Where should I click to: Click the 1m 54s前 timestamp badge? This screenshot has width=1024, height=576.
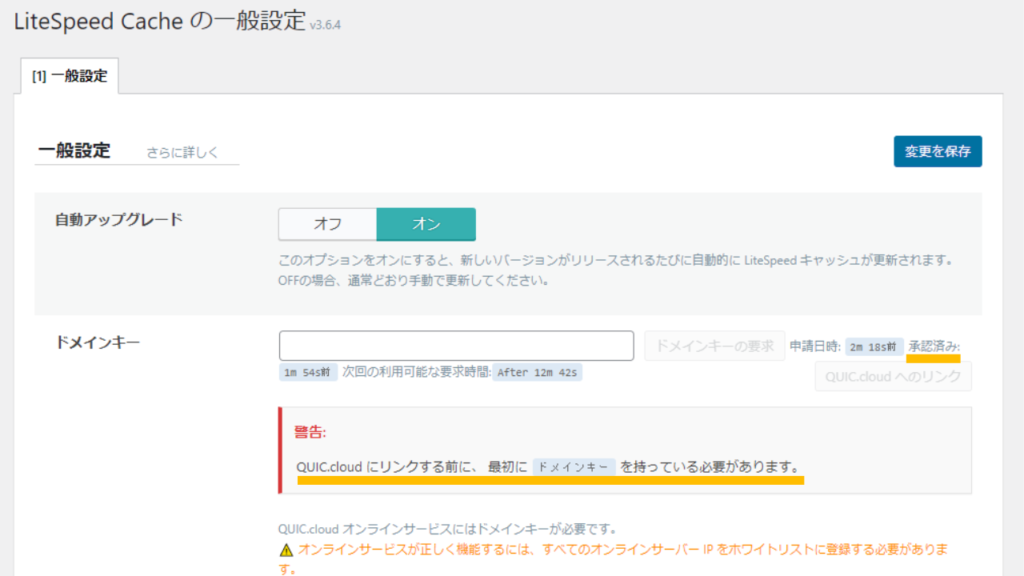(308, 372)
